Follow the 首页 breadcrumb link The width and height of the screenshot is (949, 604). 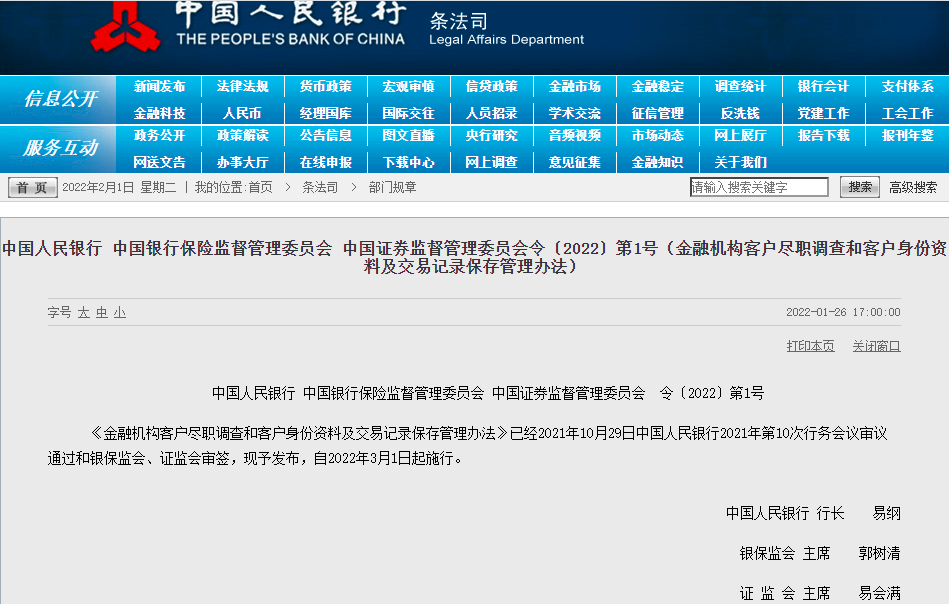click(x=260, y=188)
